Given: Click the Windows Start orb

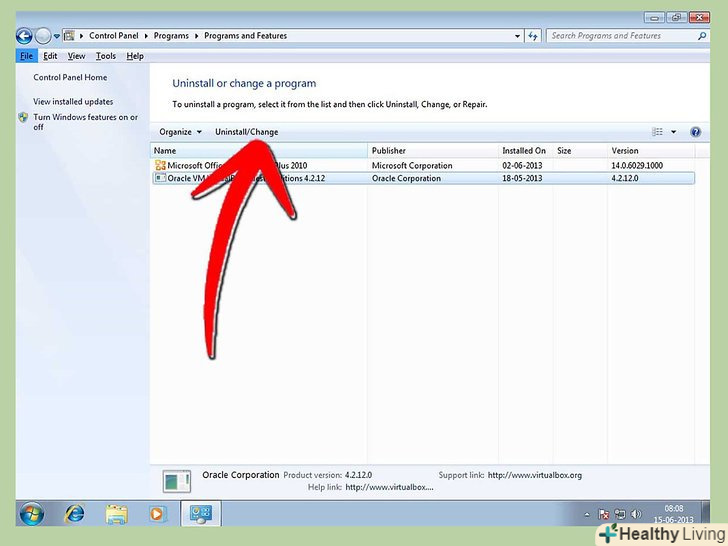Looking at the screenshot, I should (30, 514).
